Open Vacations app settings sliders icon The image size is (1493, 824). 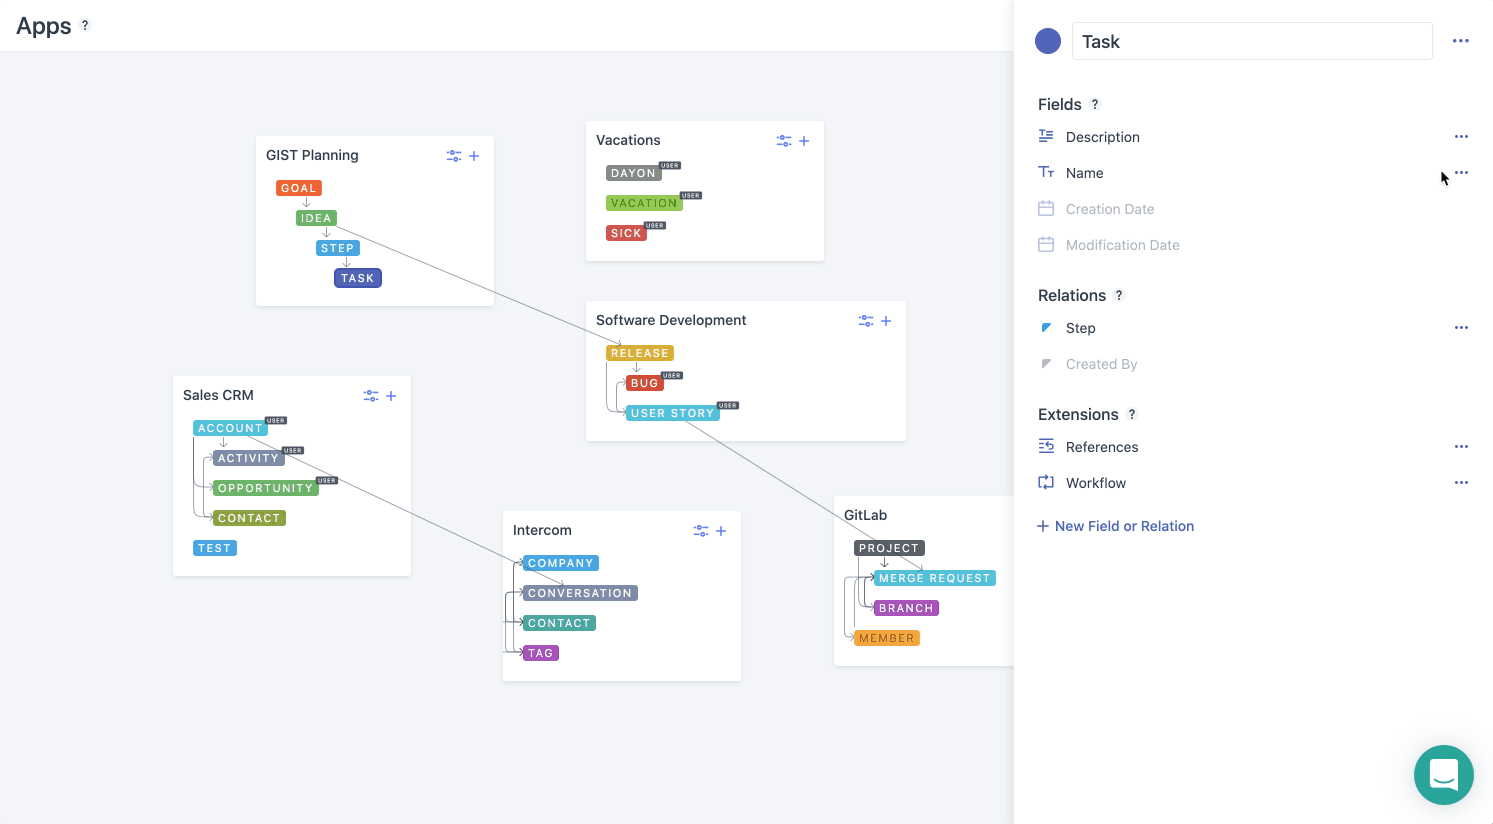[x=784, y=141]
